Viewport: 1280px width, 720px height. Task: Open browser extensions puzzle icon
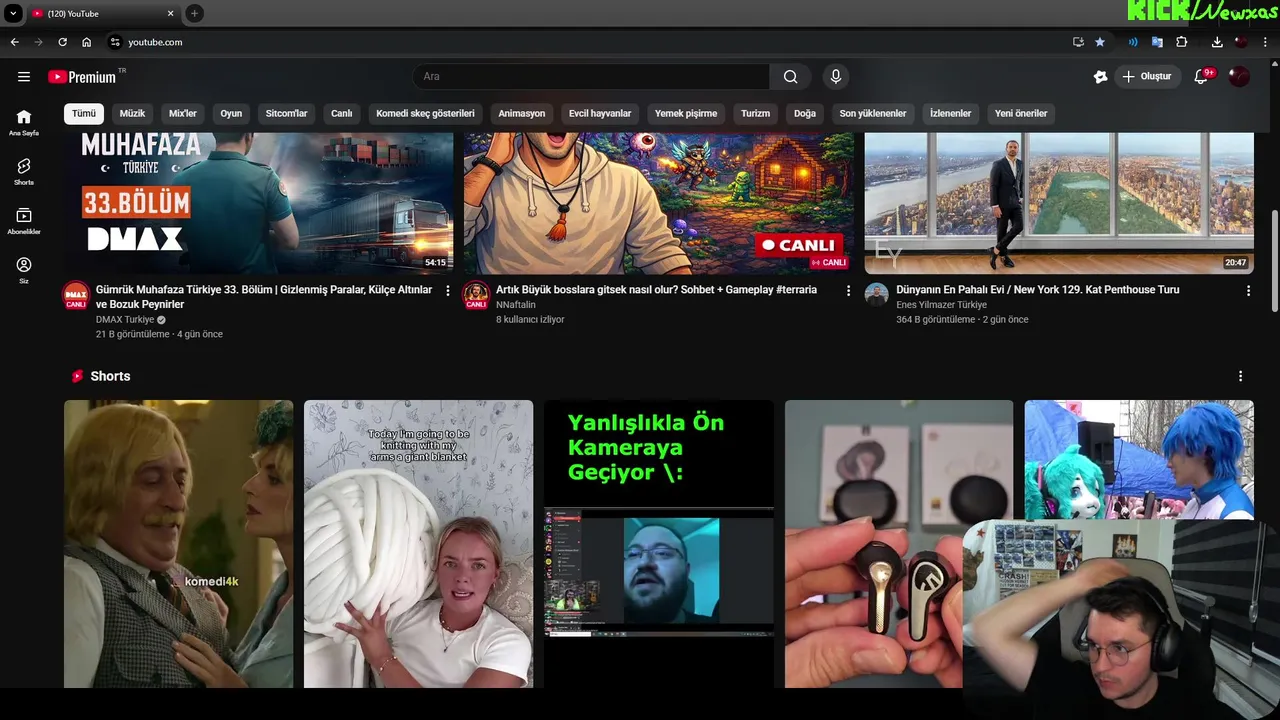click(x=1182, y=42)
